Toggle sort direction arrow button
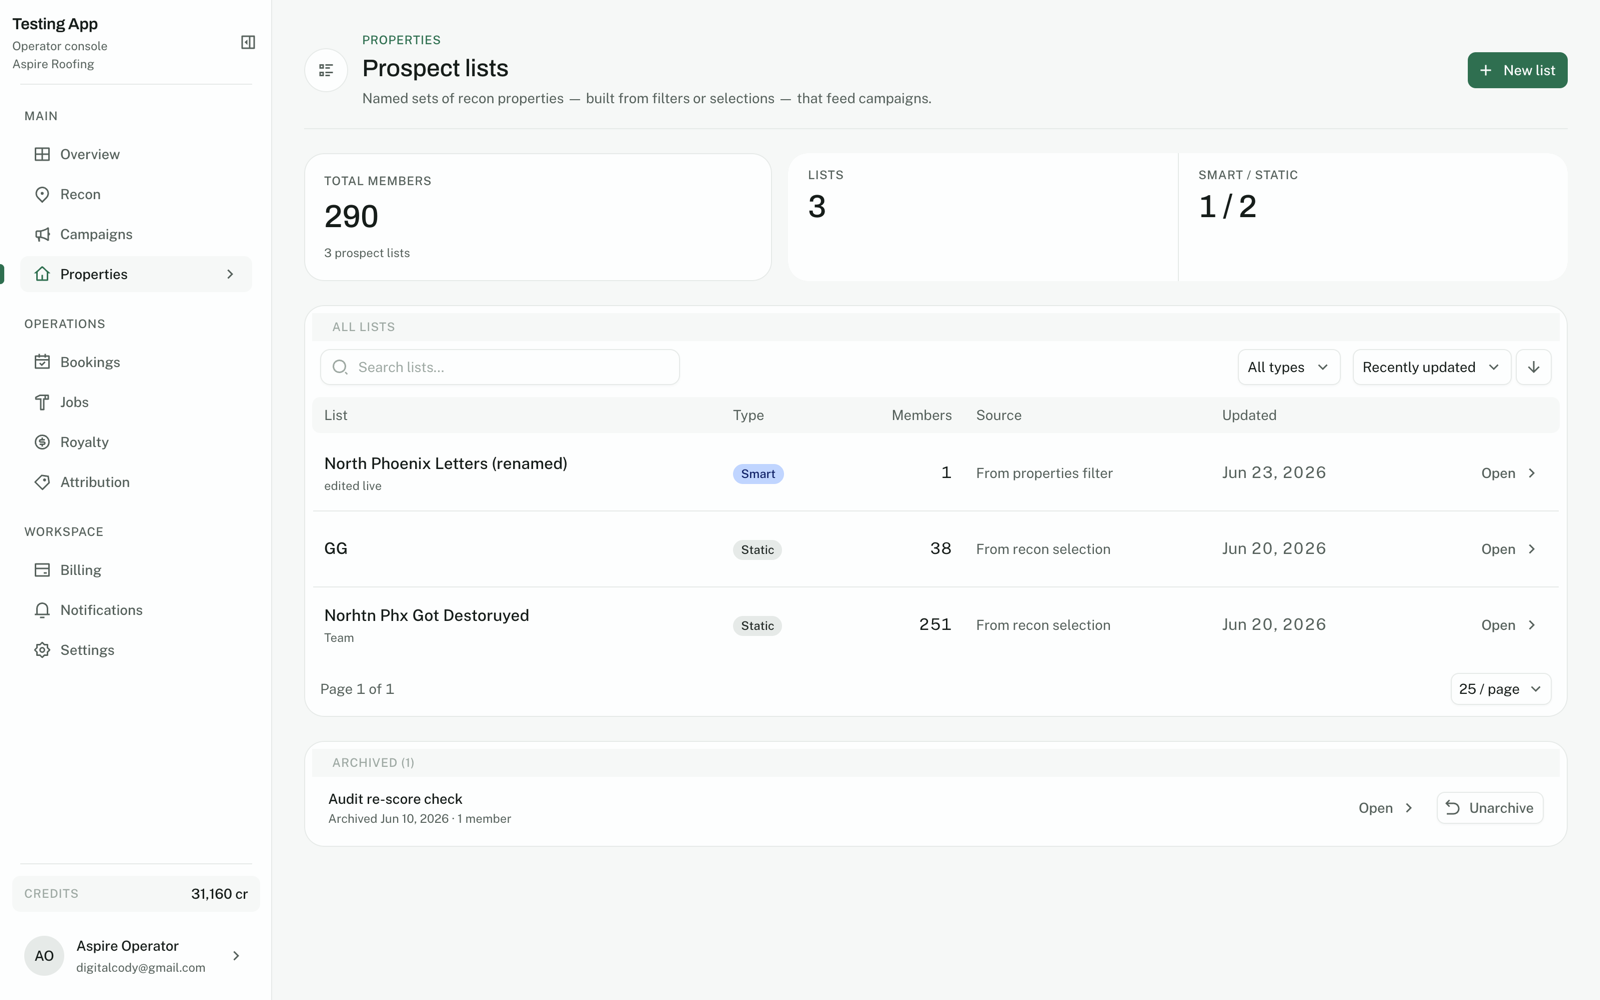Viewport: 1600px width, 1000px height. [x=1533, y=367]
